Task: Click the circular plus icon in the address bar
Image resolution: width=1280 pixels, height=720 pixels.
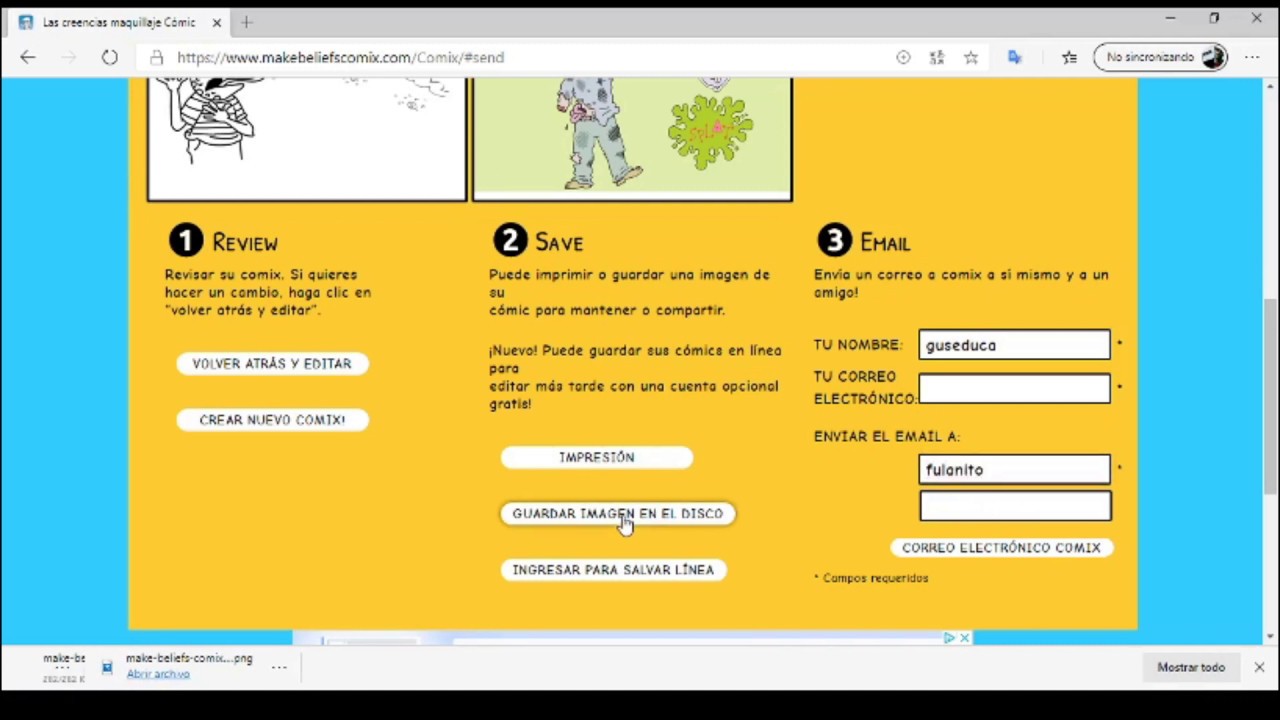Action: [x=903, y=58]
